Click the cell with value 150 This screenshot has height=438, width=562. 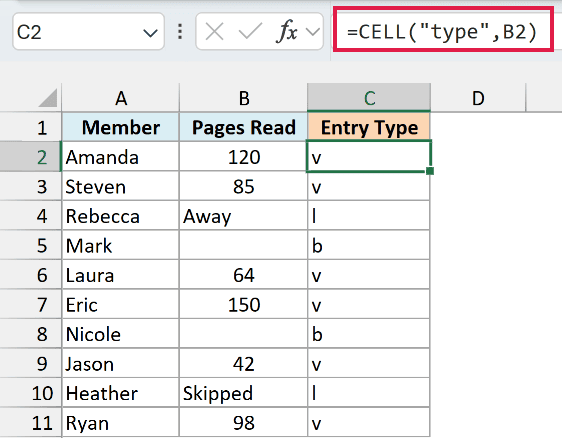(243, 304)
